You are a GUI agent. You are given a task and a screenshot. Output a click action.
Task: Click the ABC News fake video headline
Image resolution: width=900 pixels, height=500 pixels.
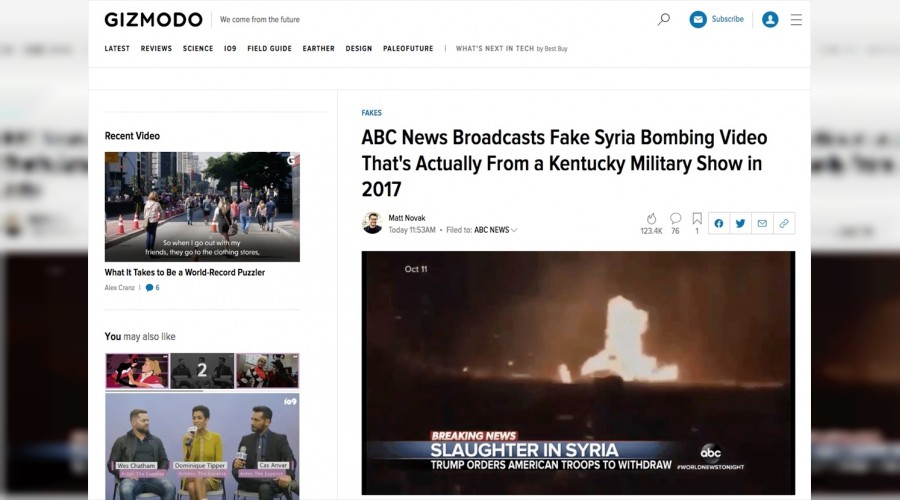564,163
